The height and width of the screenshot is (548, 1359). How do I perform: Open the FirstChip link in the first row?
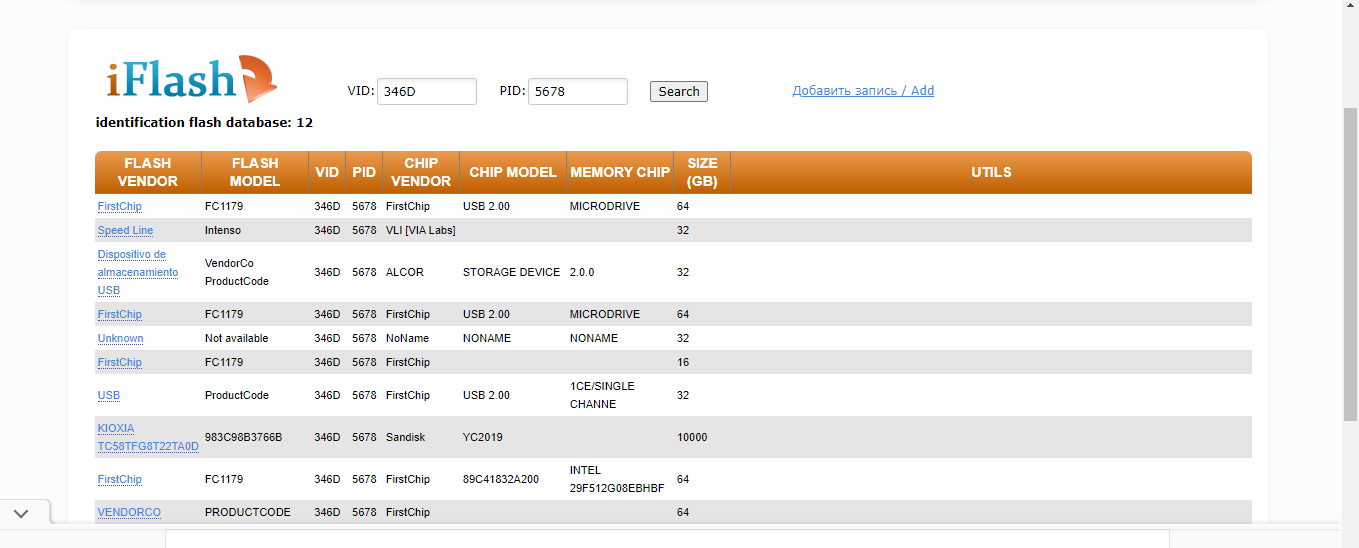pyautogui.click(x=119, y=206)
